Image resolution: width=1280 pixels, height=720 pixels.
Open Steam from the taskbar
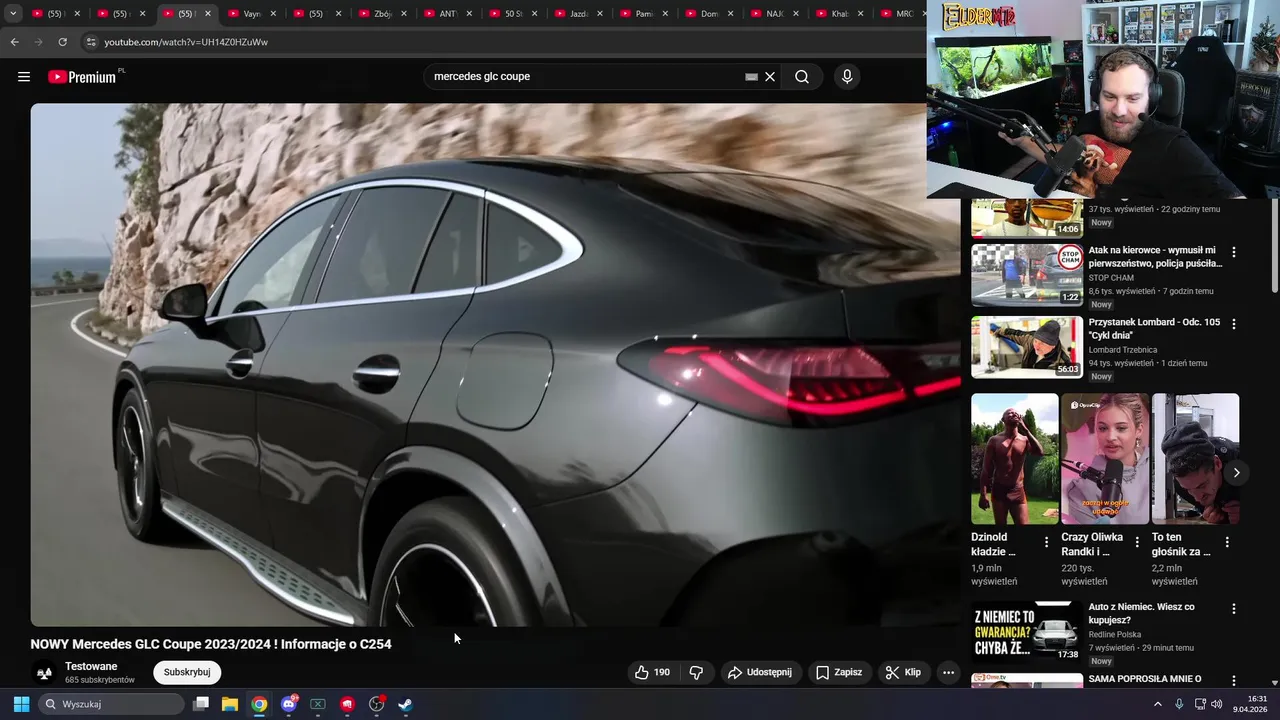point(405,704)
